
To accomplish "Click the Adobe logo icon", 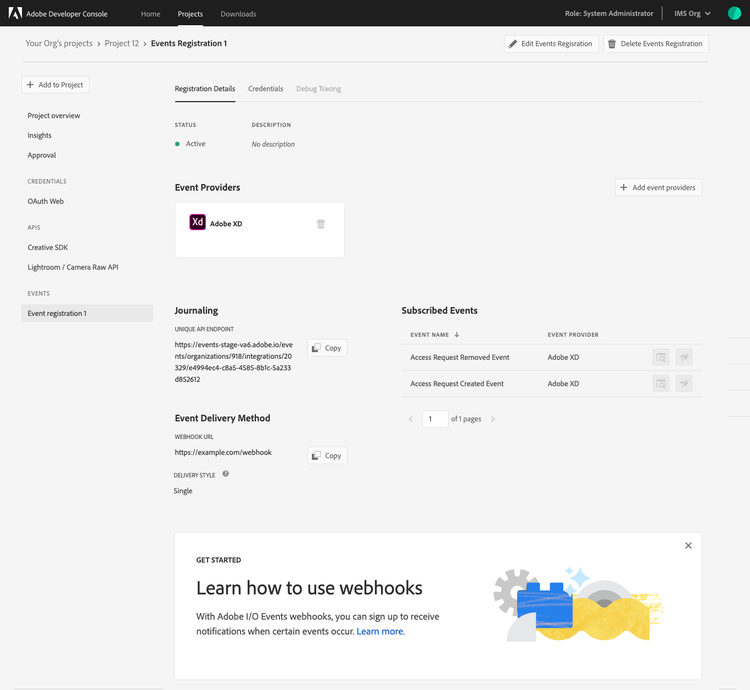I will (15, 13).
